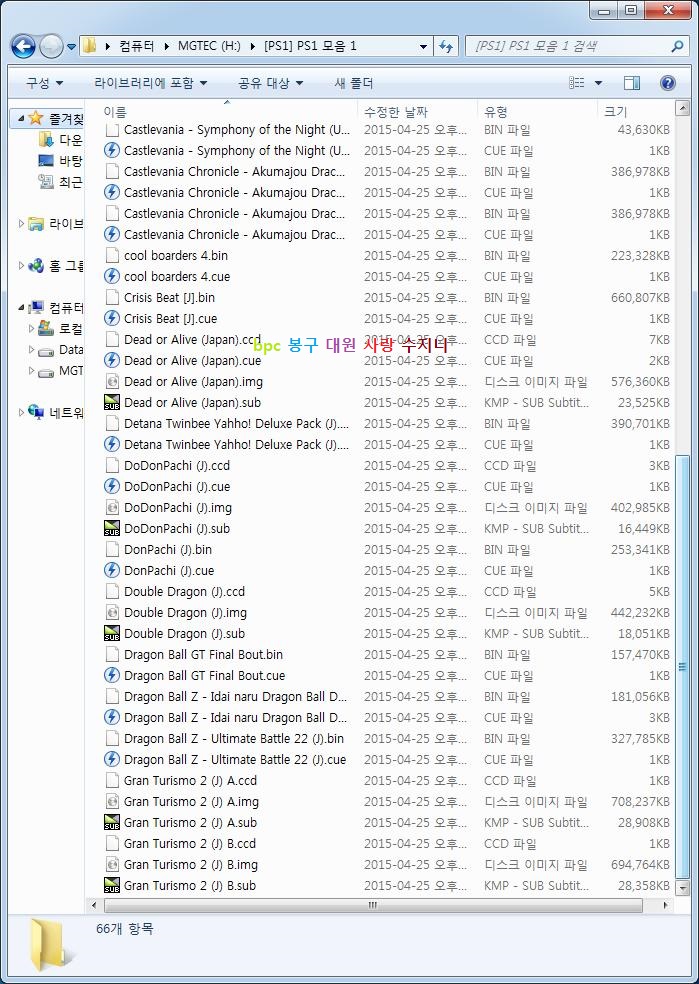The height and width of the screenshot is (984, 699).
Task: Open the 다운로드 folder in sidebar
Action: (x=60, y=139)
